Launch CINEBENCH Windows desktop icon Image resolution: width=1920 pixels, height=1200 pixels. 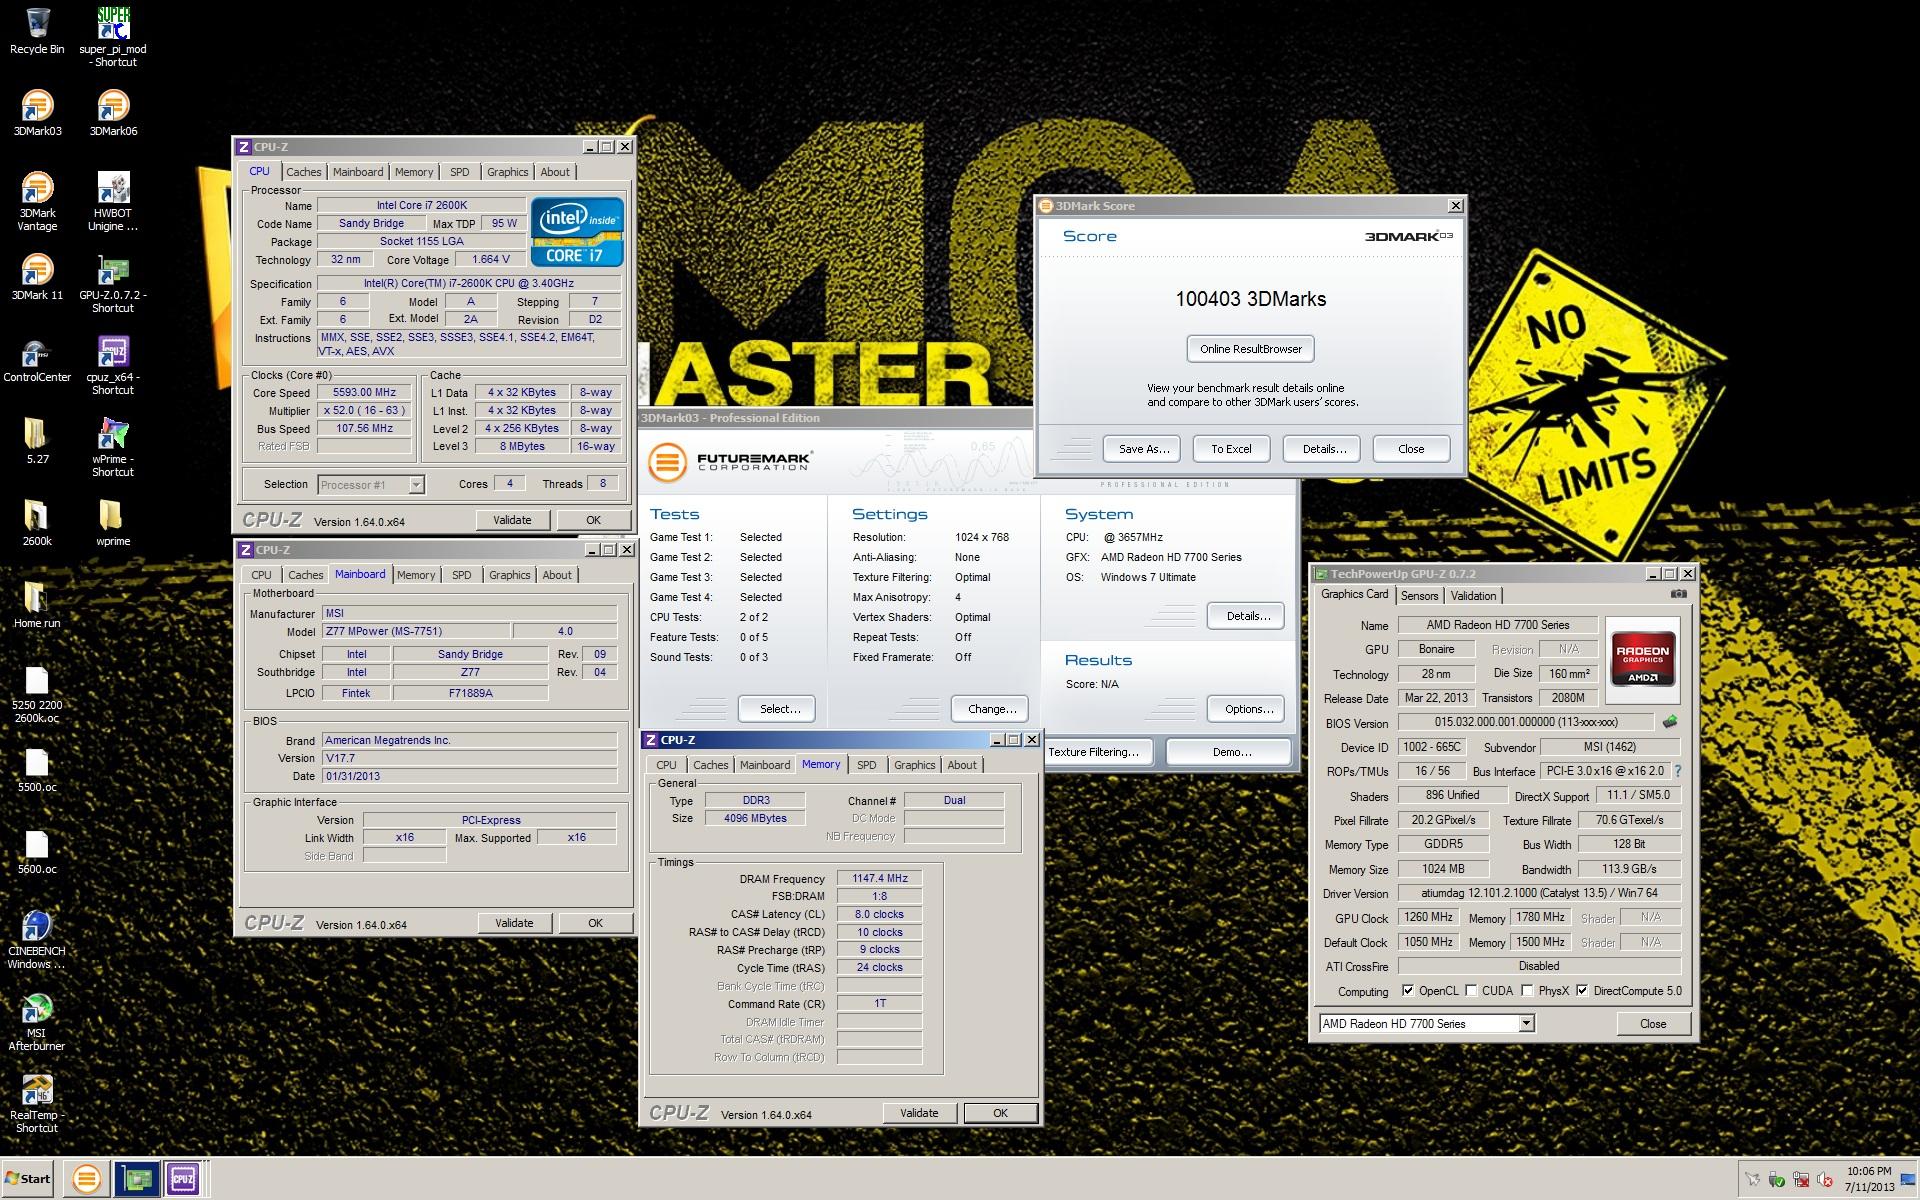coord(37,939)
